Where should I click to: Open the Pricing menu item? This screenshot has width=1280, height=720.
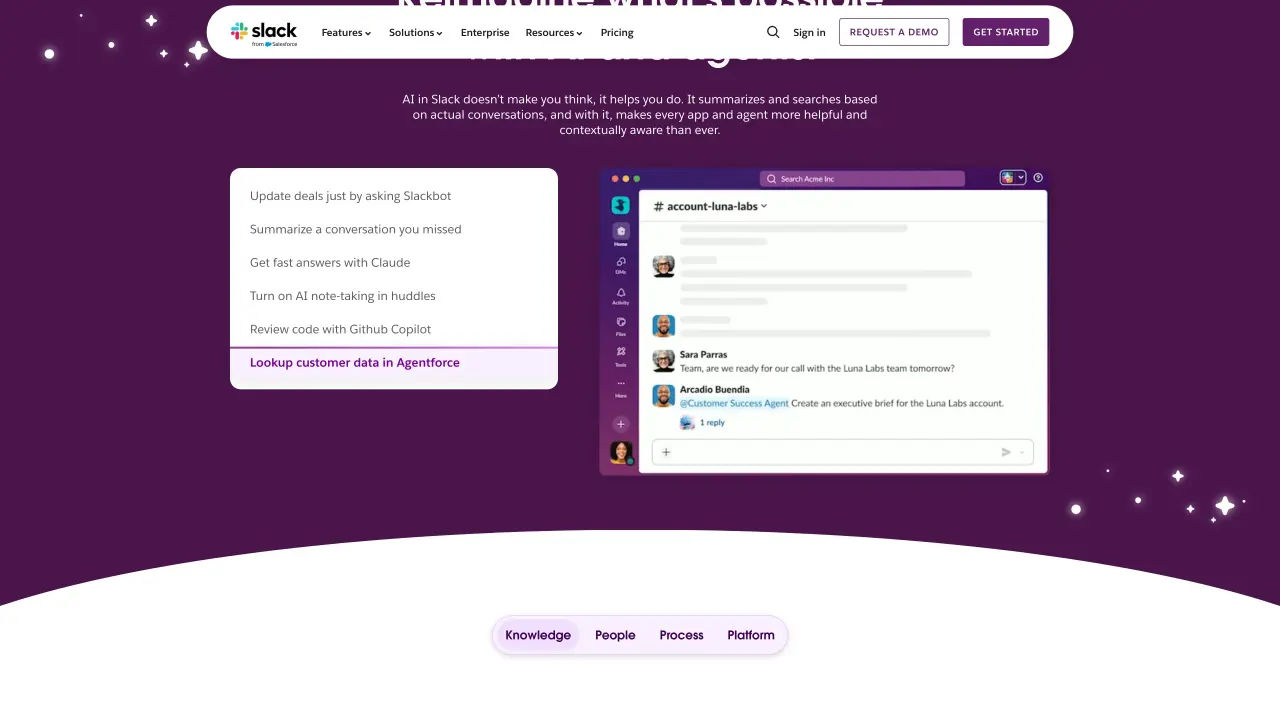click(x=617, y=32)
